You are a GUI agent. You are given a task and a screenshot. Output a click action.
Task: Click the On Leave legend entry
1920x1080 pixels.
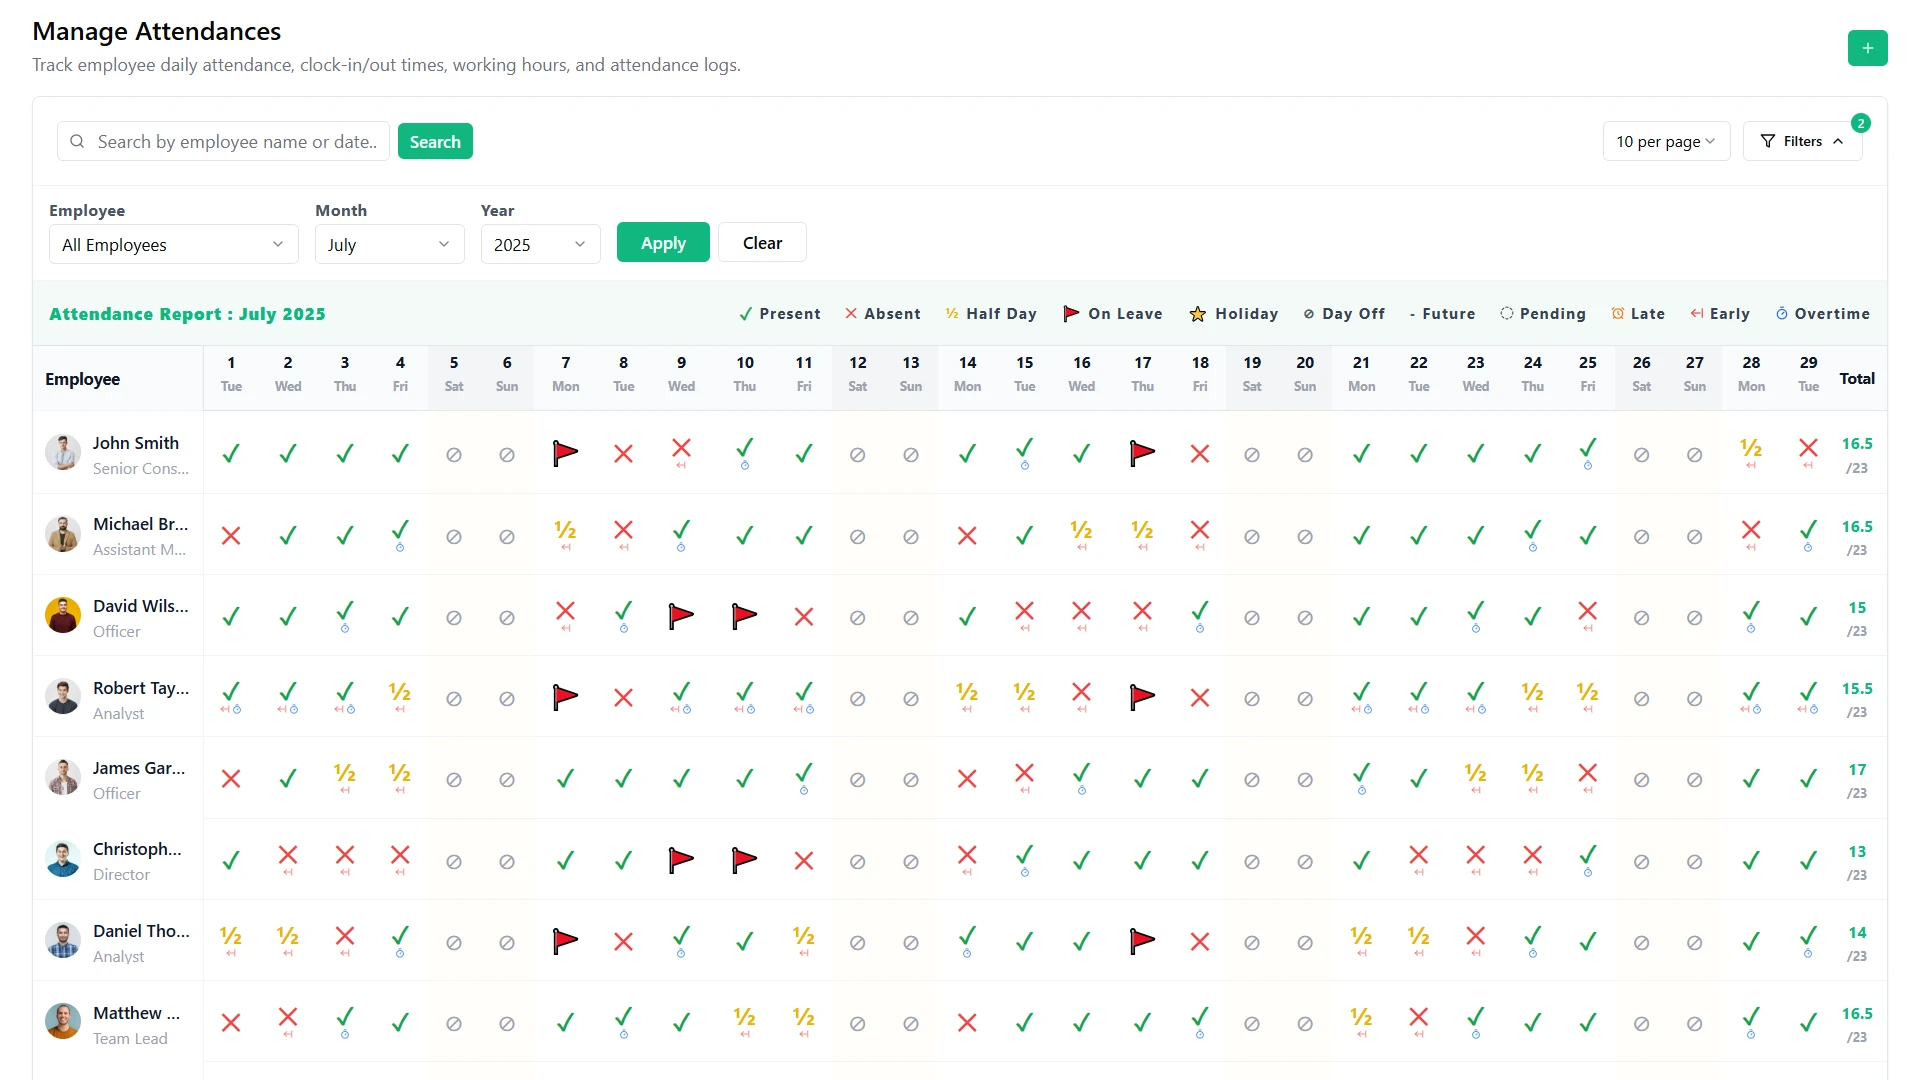(x=1113, y=313)
